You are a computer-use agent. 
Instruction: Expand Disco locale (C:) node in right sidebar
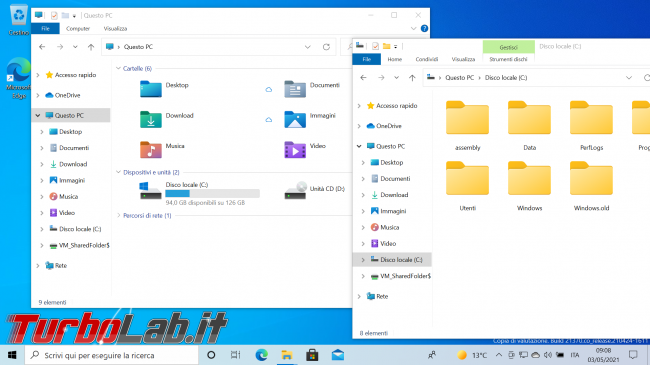tap(363, 260)
